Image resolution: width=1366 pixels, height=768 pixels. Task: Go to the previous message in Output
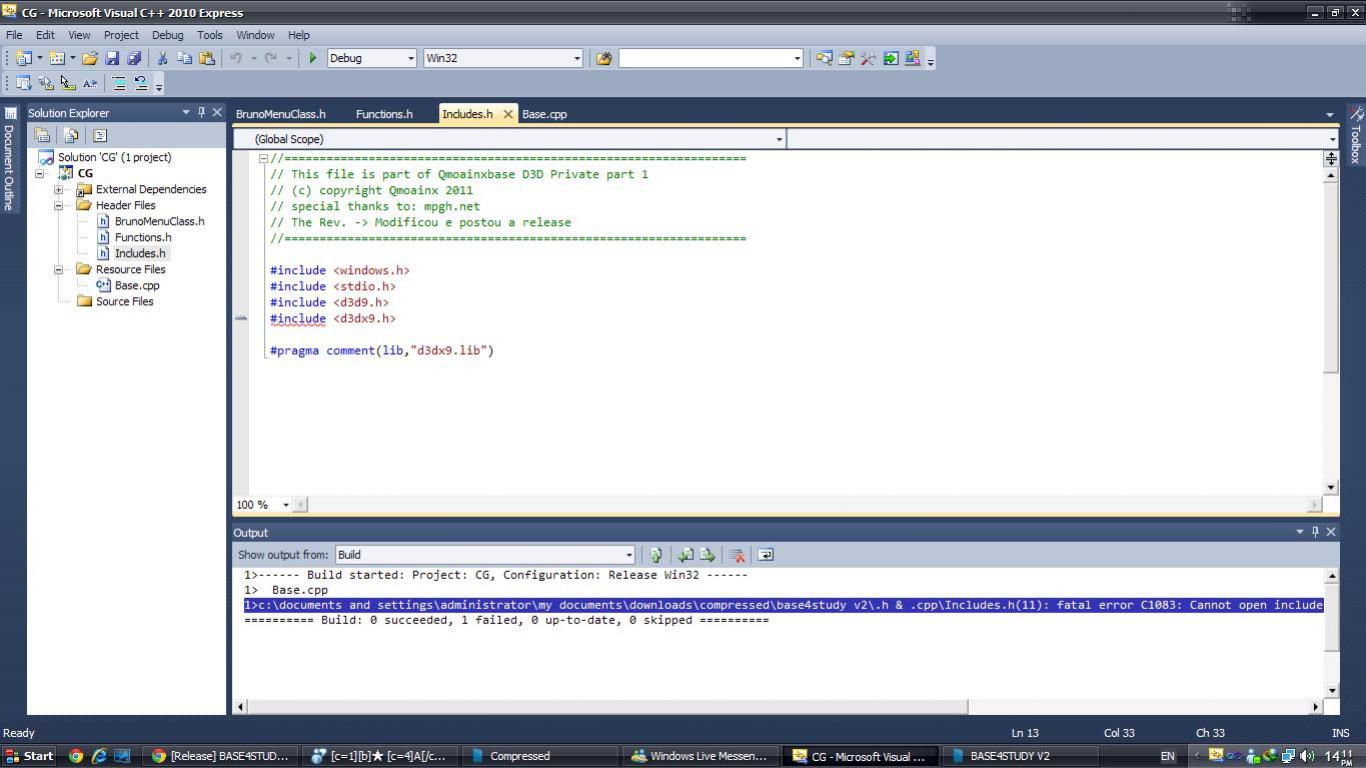tap(686, 555)
